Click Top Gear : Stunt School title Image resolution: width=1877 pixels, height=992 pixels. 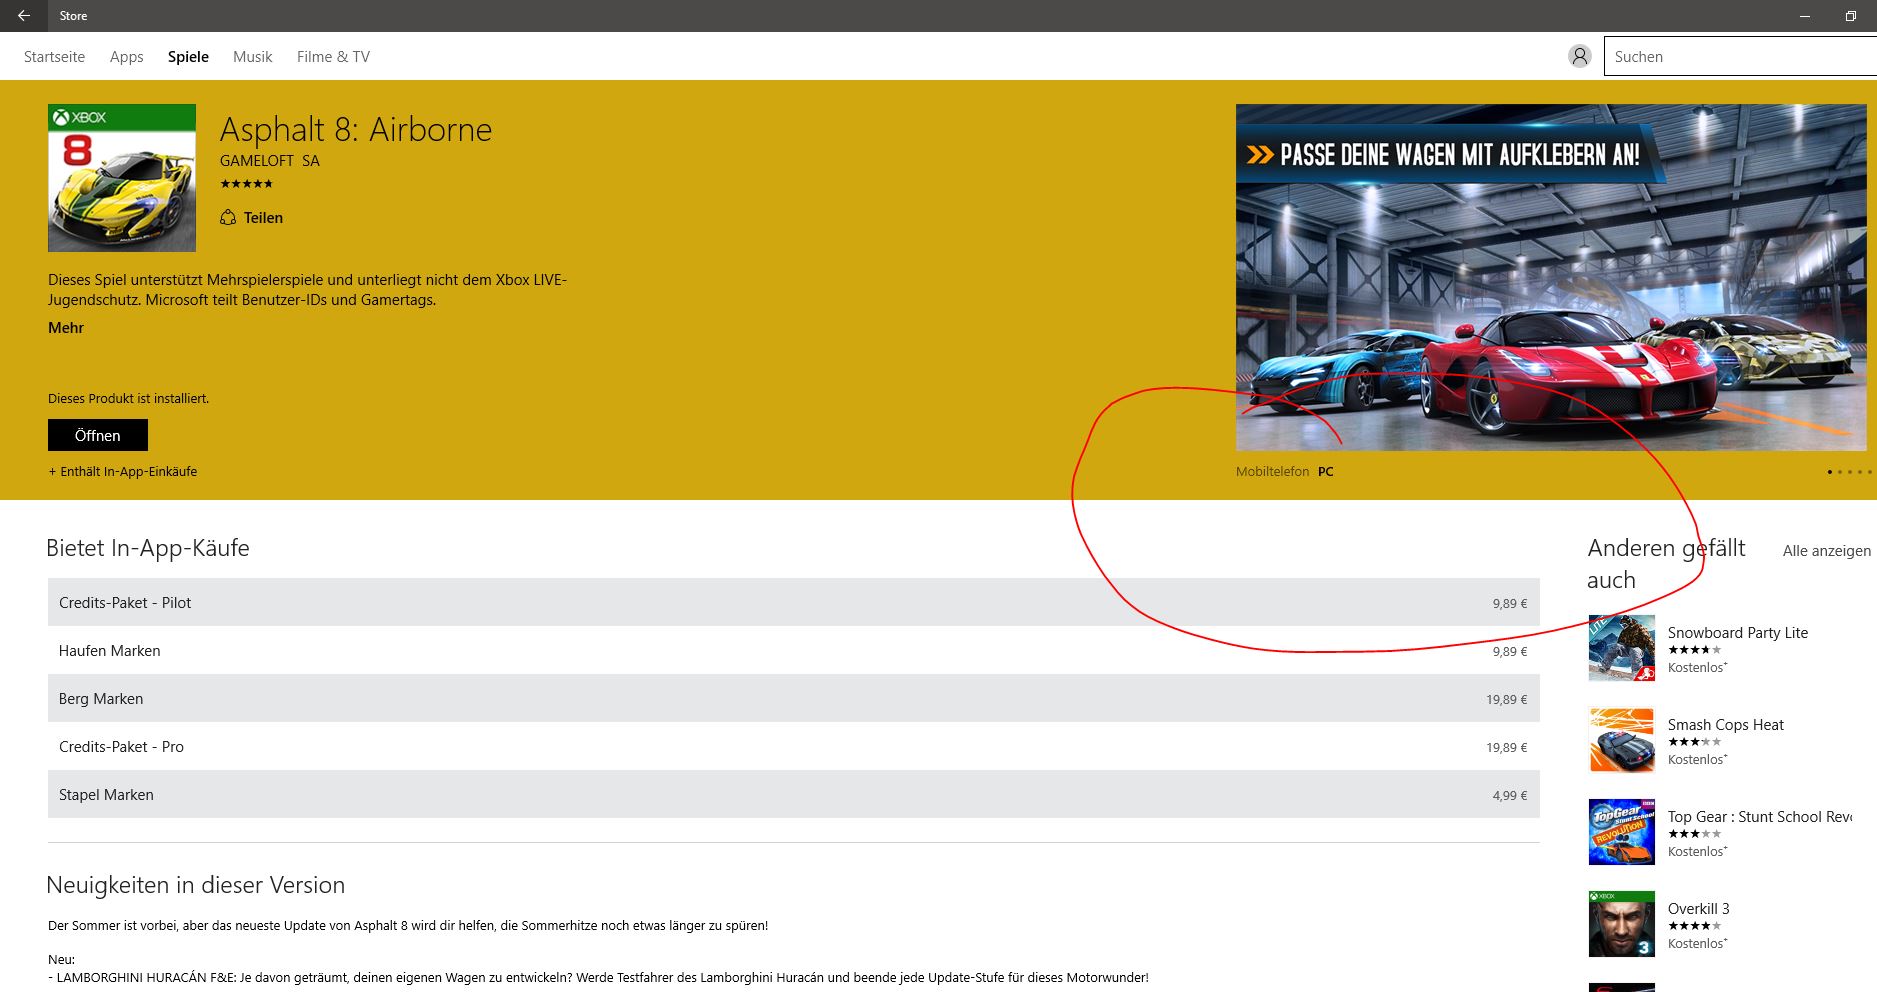(x=1760, y=817)
